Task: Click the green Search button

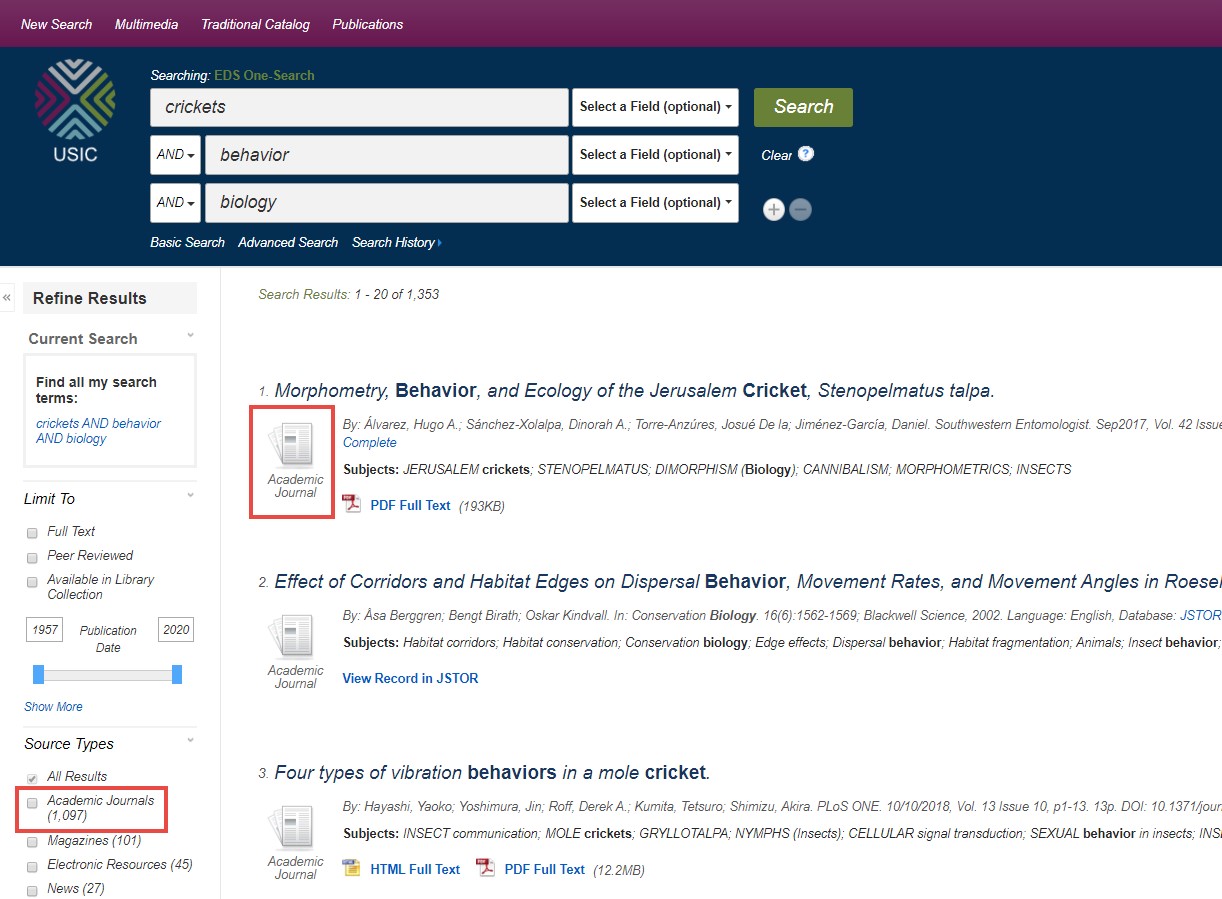Action: (803, 107)
